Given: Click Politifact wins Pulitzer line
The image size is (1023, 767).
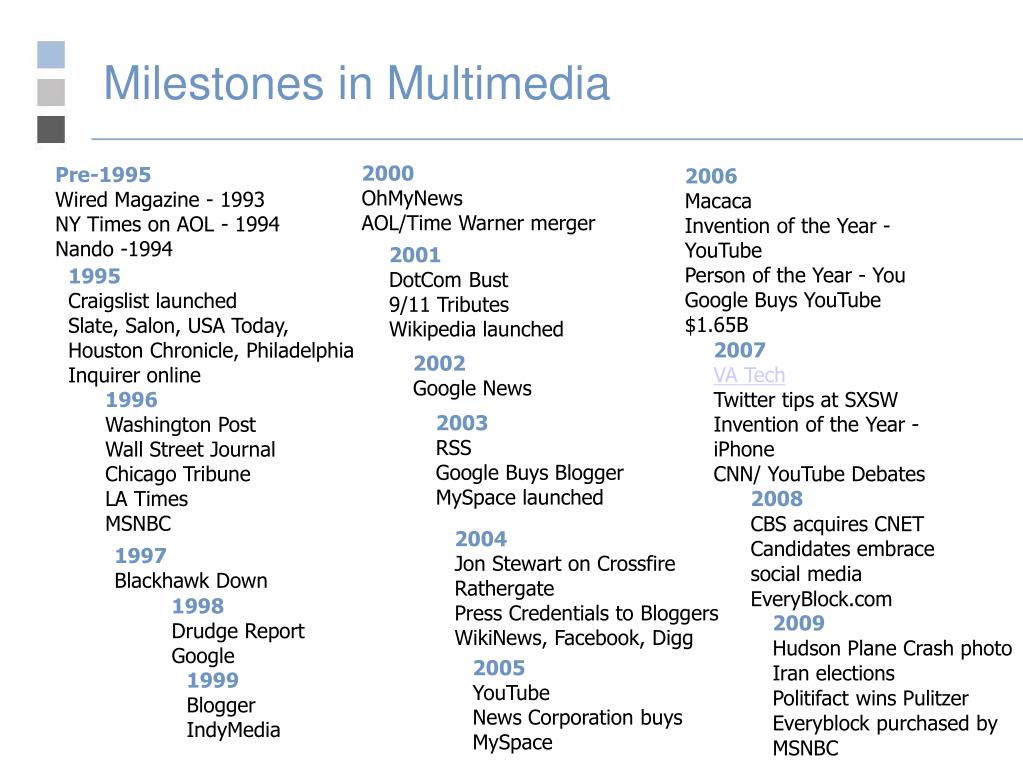Looking at the screenshot, I should 871,698.
